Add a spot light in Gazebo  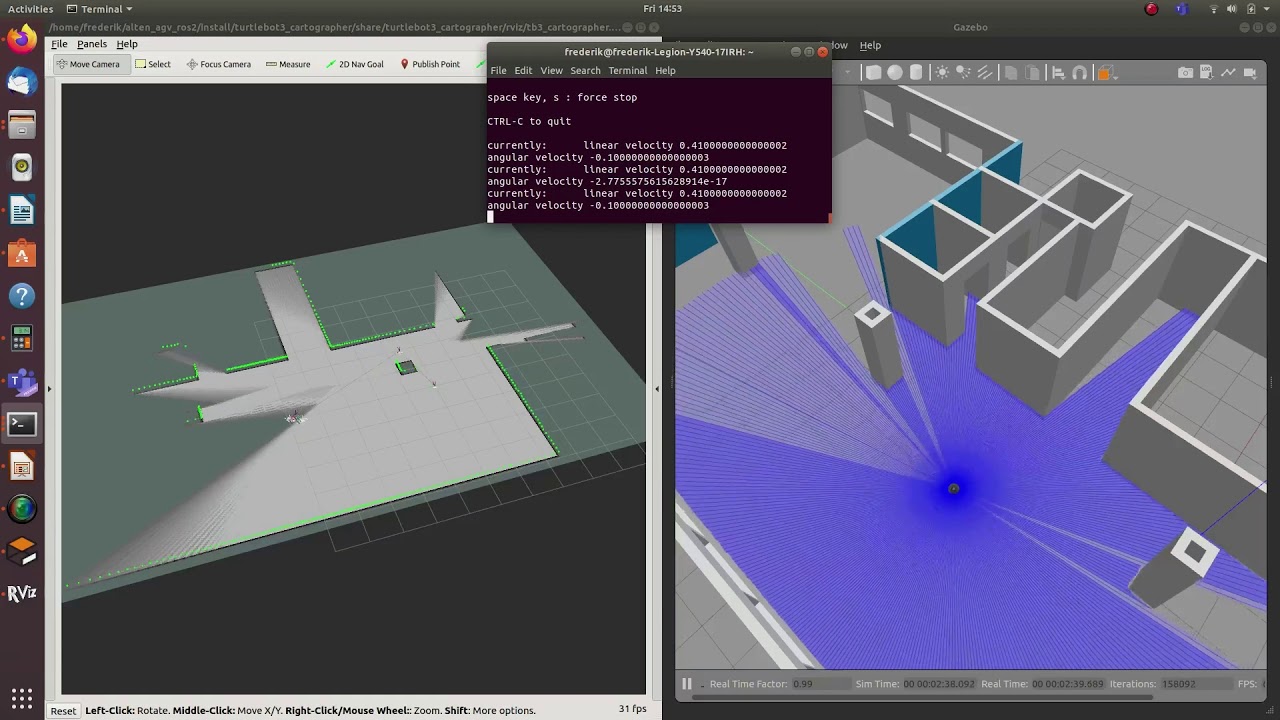pyautogui.click(x=964, y=72)
